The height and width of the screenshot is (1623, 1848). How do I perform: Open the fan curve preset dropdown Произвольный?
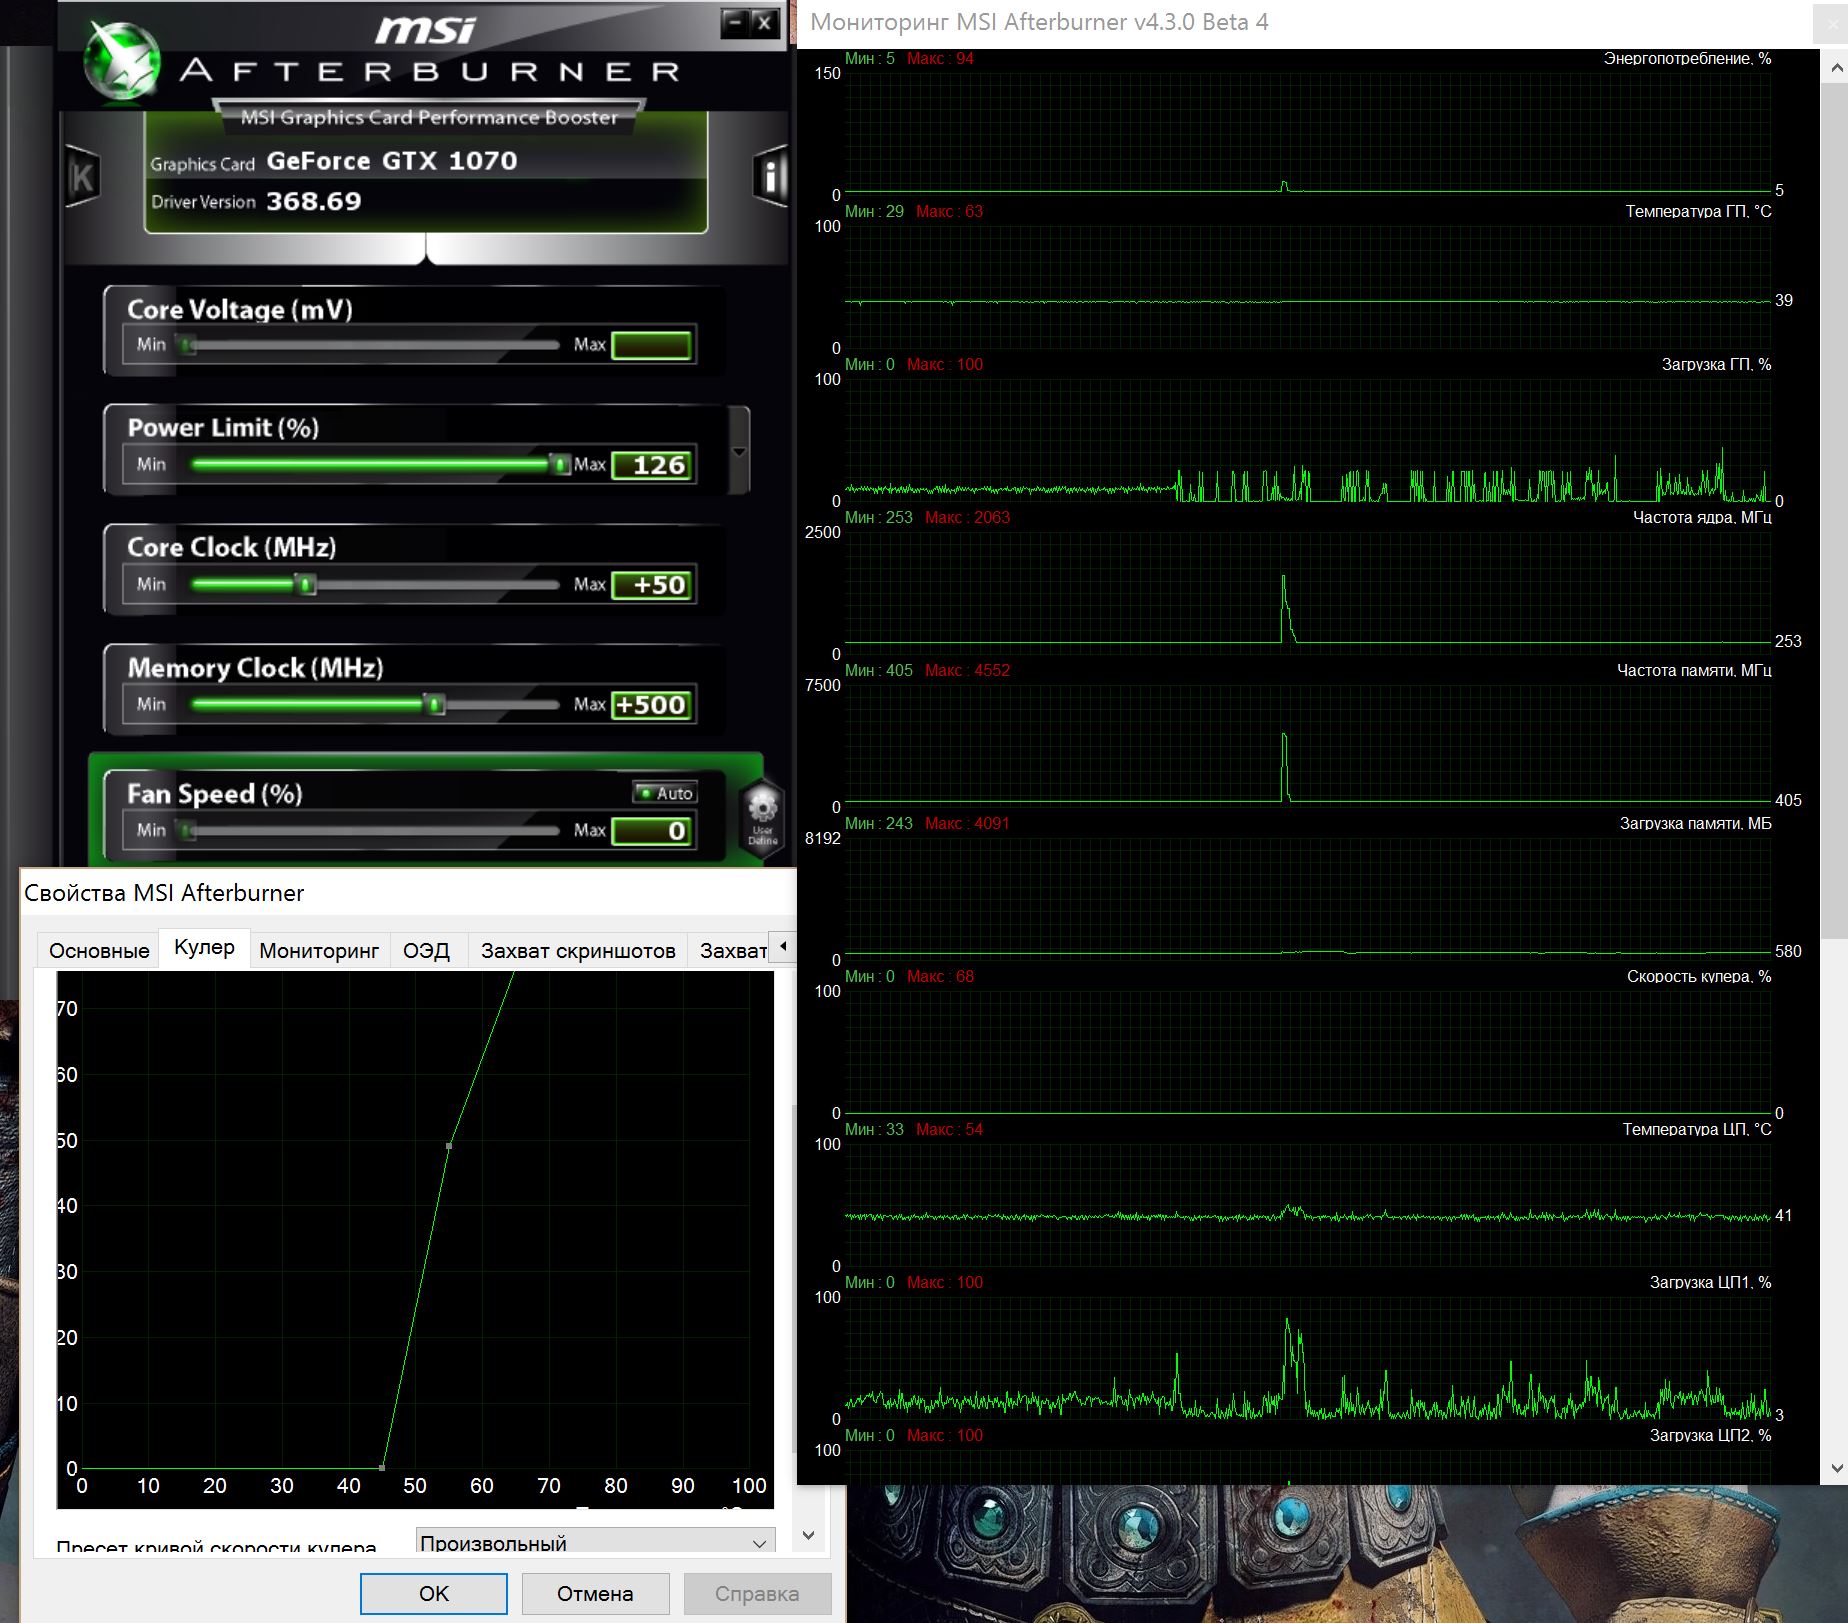(595, 1542)
